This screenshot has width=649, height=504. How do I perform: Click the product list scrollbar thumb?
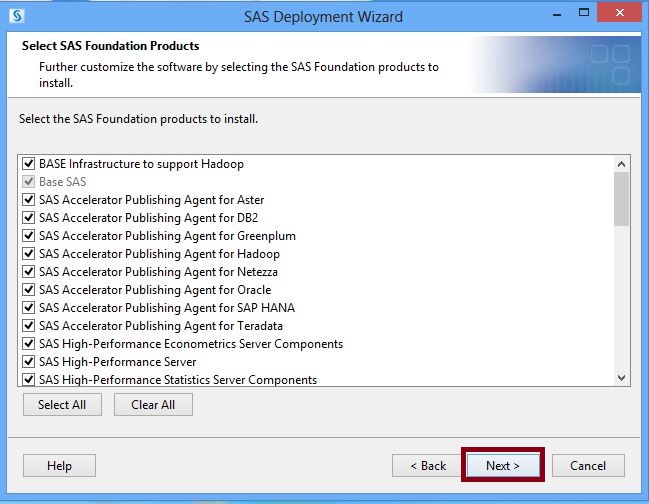pyautogui.click(x=621, y=199)
